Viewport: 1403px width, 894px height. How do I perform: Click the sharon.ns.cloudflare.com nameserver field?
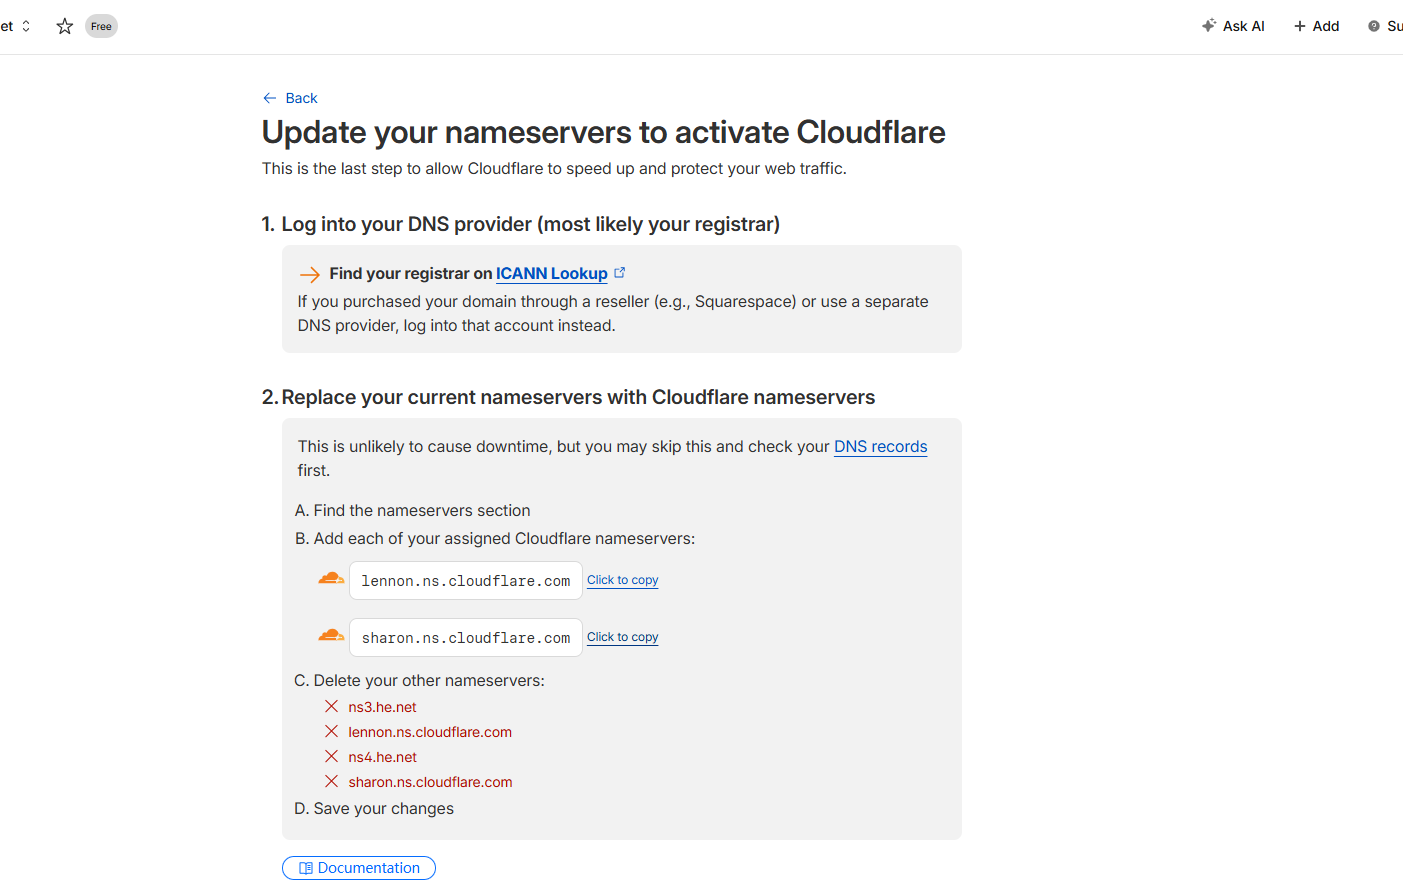click(x=466, y=638)
